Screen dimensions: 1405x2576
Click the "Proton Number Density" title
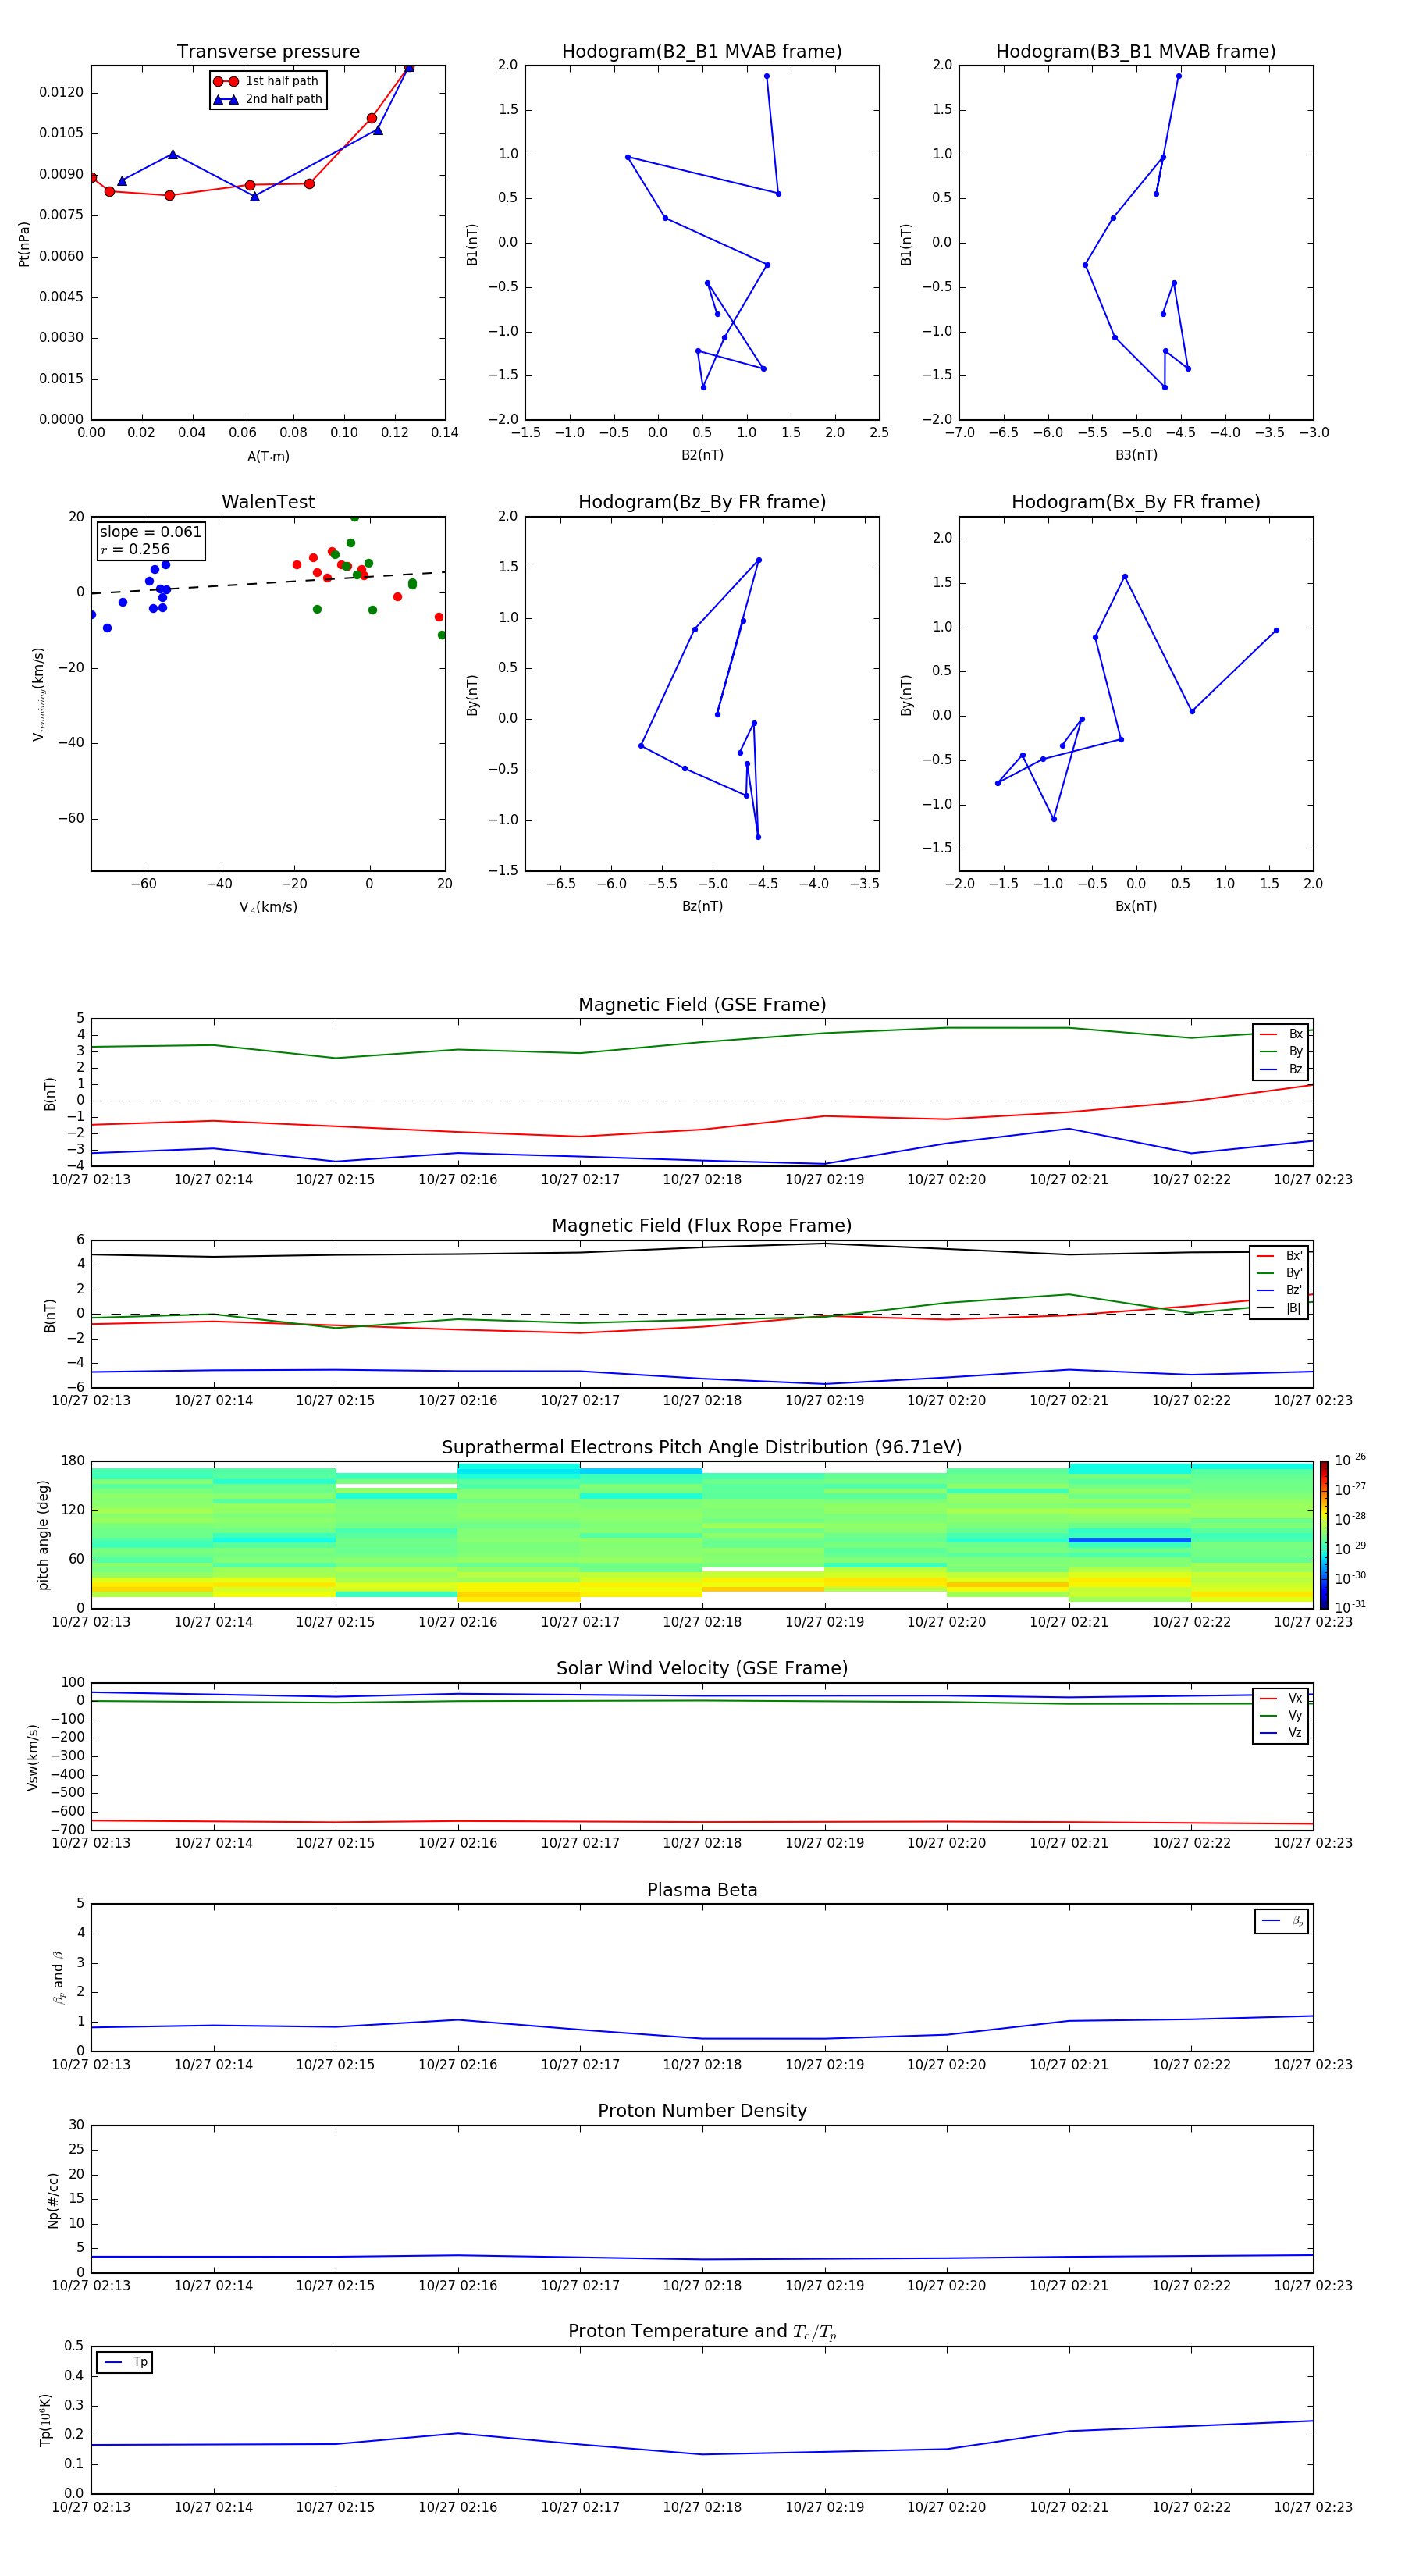coord(702,2111)
